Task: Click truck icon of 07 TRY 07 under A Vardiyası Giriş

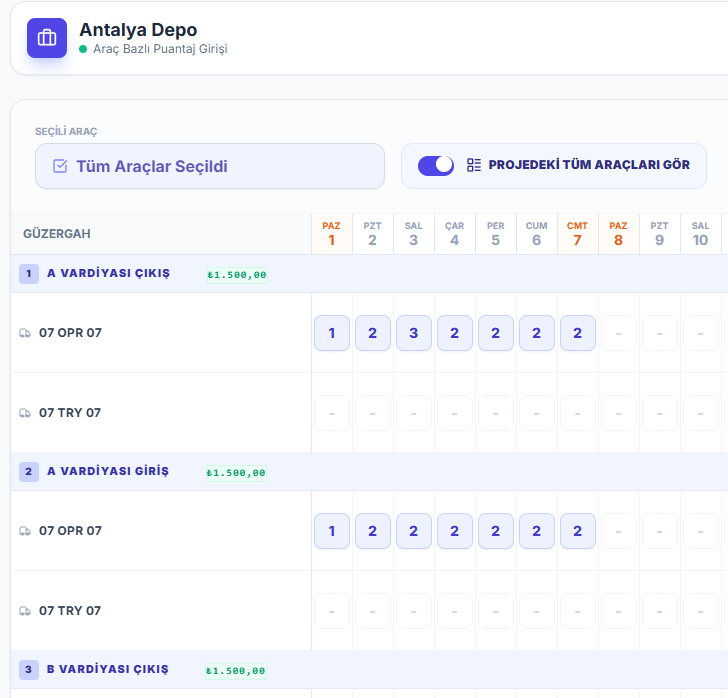Action: [x=25, y=611]
